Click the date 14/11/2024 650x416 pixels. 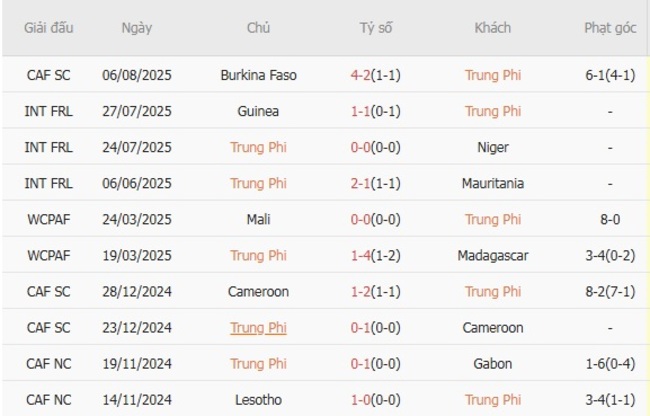point(137,400)
